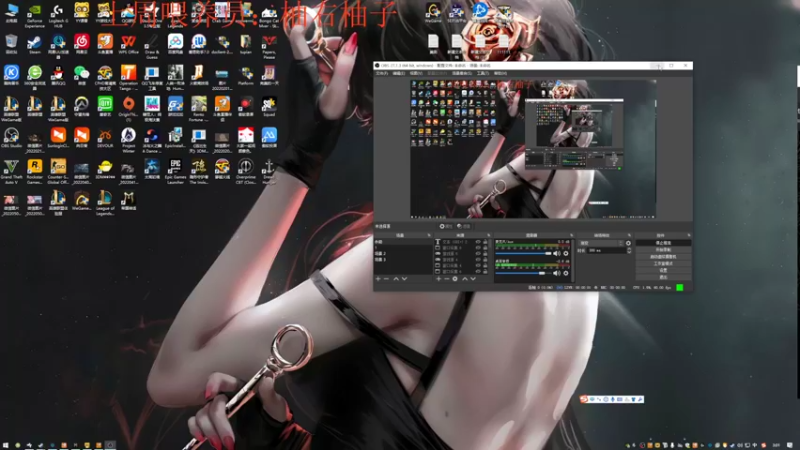
Task: Move the selected source down
Action: (473, 279)
